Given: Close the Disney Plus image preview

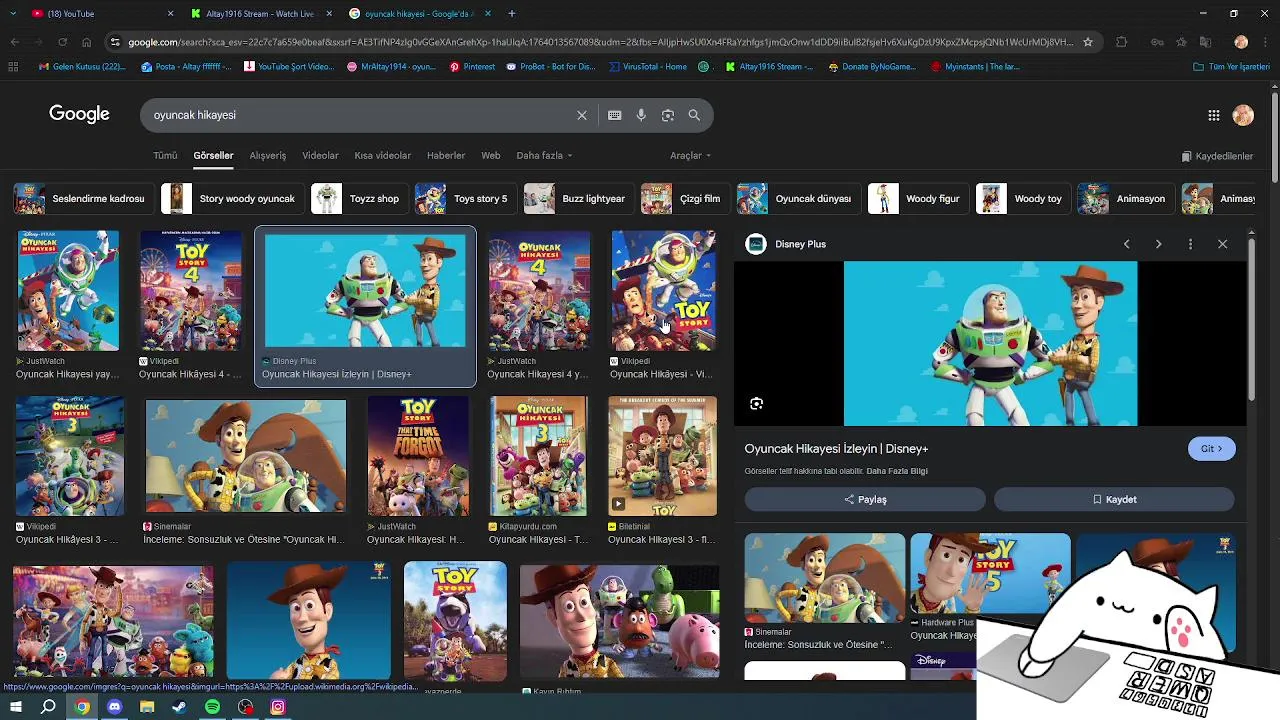Looking at the screenshot, I should [x=1222, y=244].
